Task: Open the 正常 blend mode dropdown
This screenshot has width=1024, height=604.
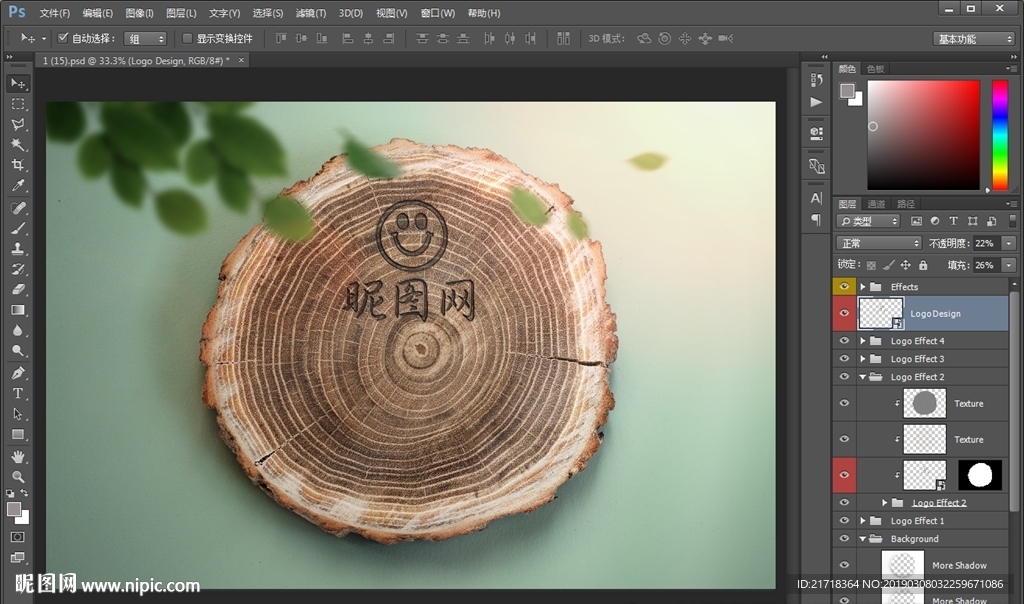Action: (879, 244)
